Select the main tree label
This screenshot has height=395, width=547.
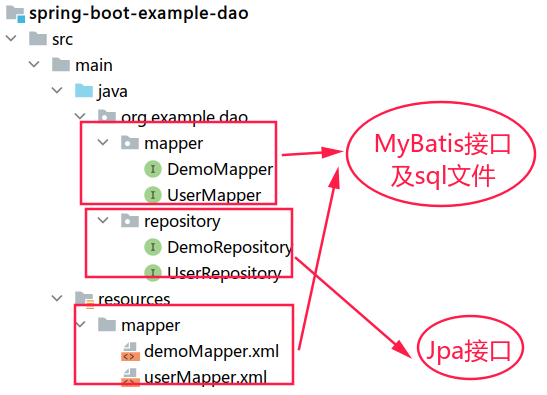pos(94,65)
